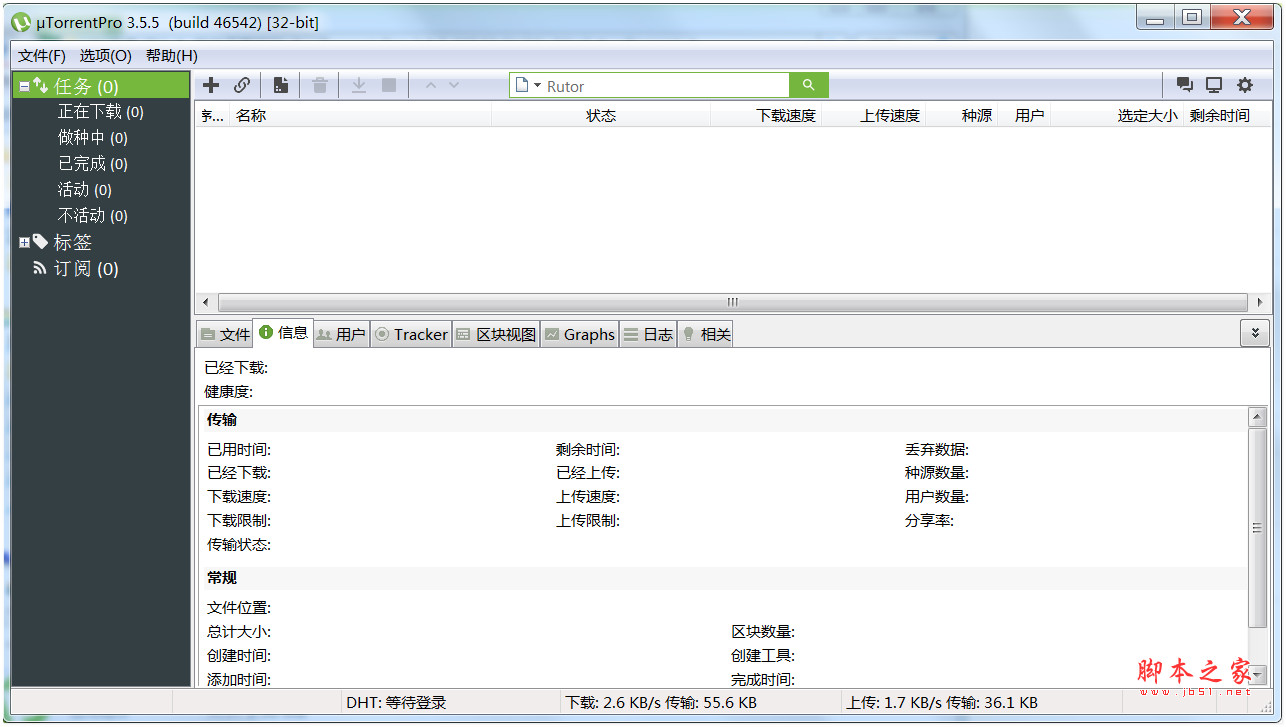The image size is (1286, 727).
Task: Click the Move Up Queue arrow
Action: 431,86
